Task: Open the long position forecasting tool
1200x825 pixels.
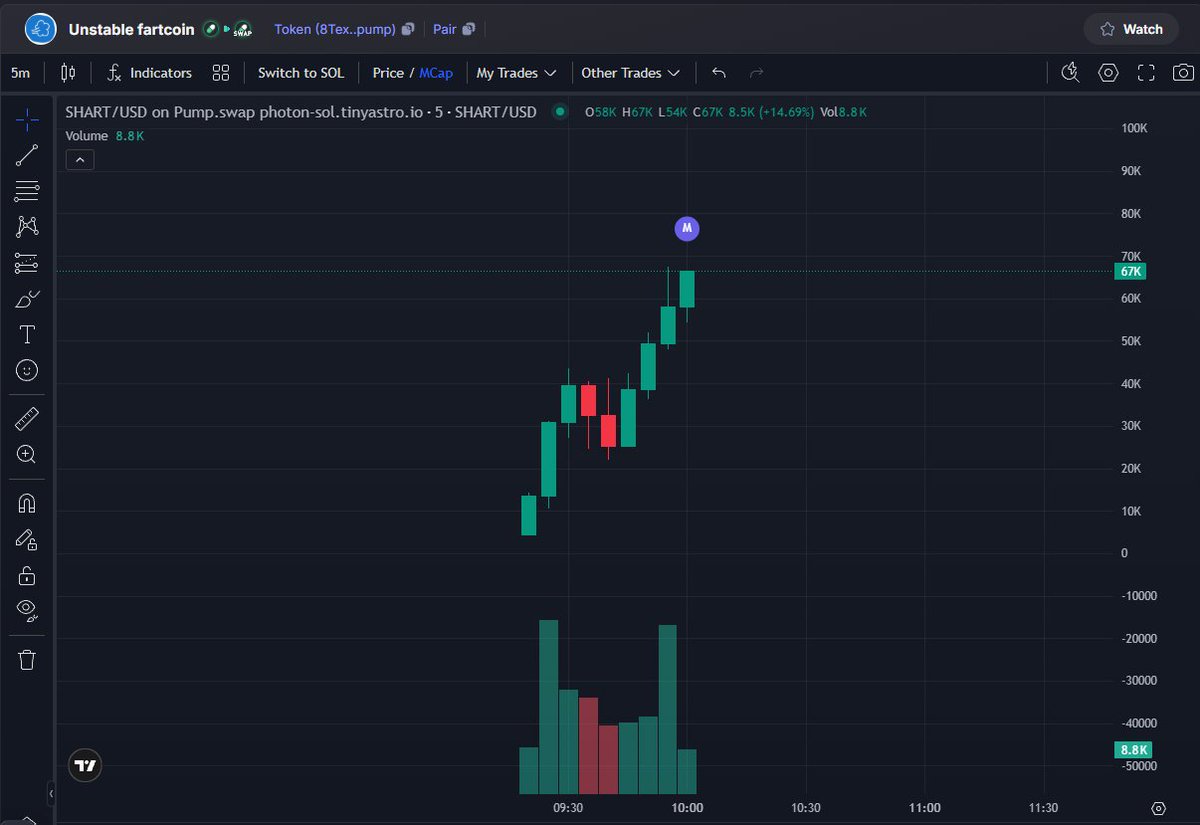Action: [x=27, y=263]
